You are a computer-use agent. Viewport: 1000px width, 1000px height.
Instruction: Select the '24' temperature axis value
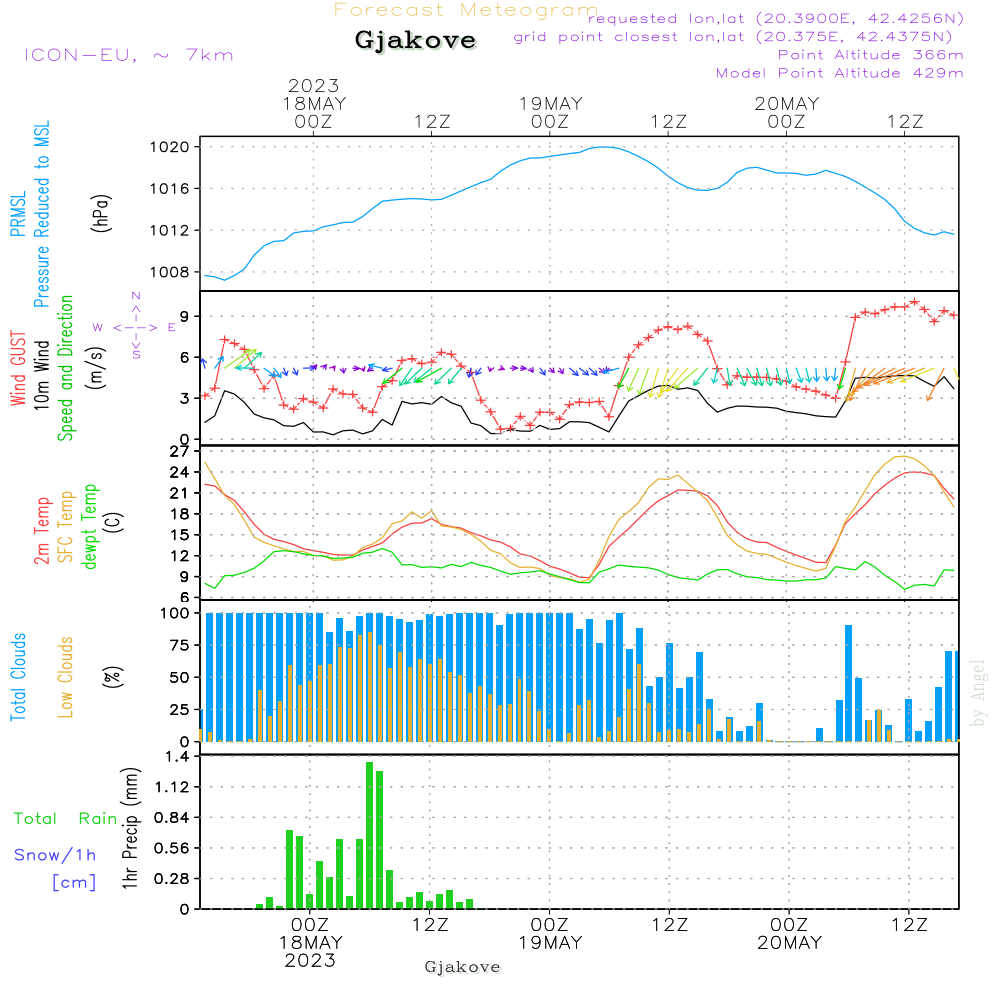180,473
